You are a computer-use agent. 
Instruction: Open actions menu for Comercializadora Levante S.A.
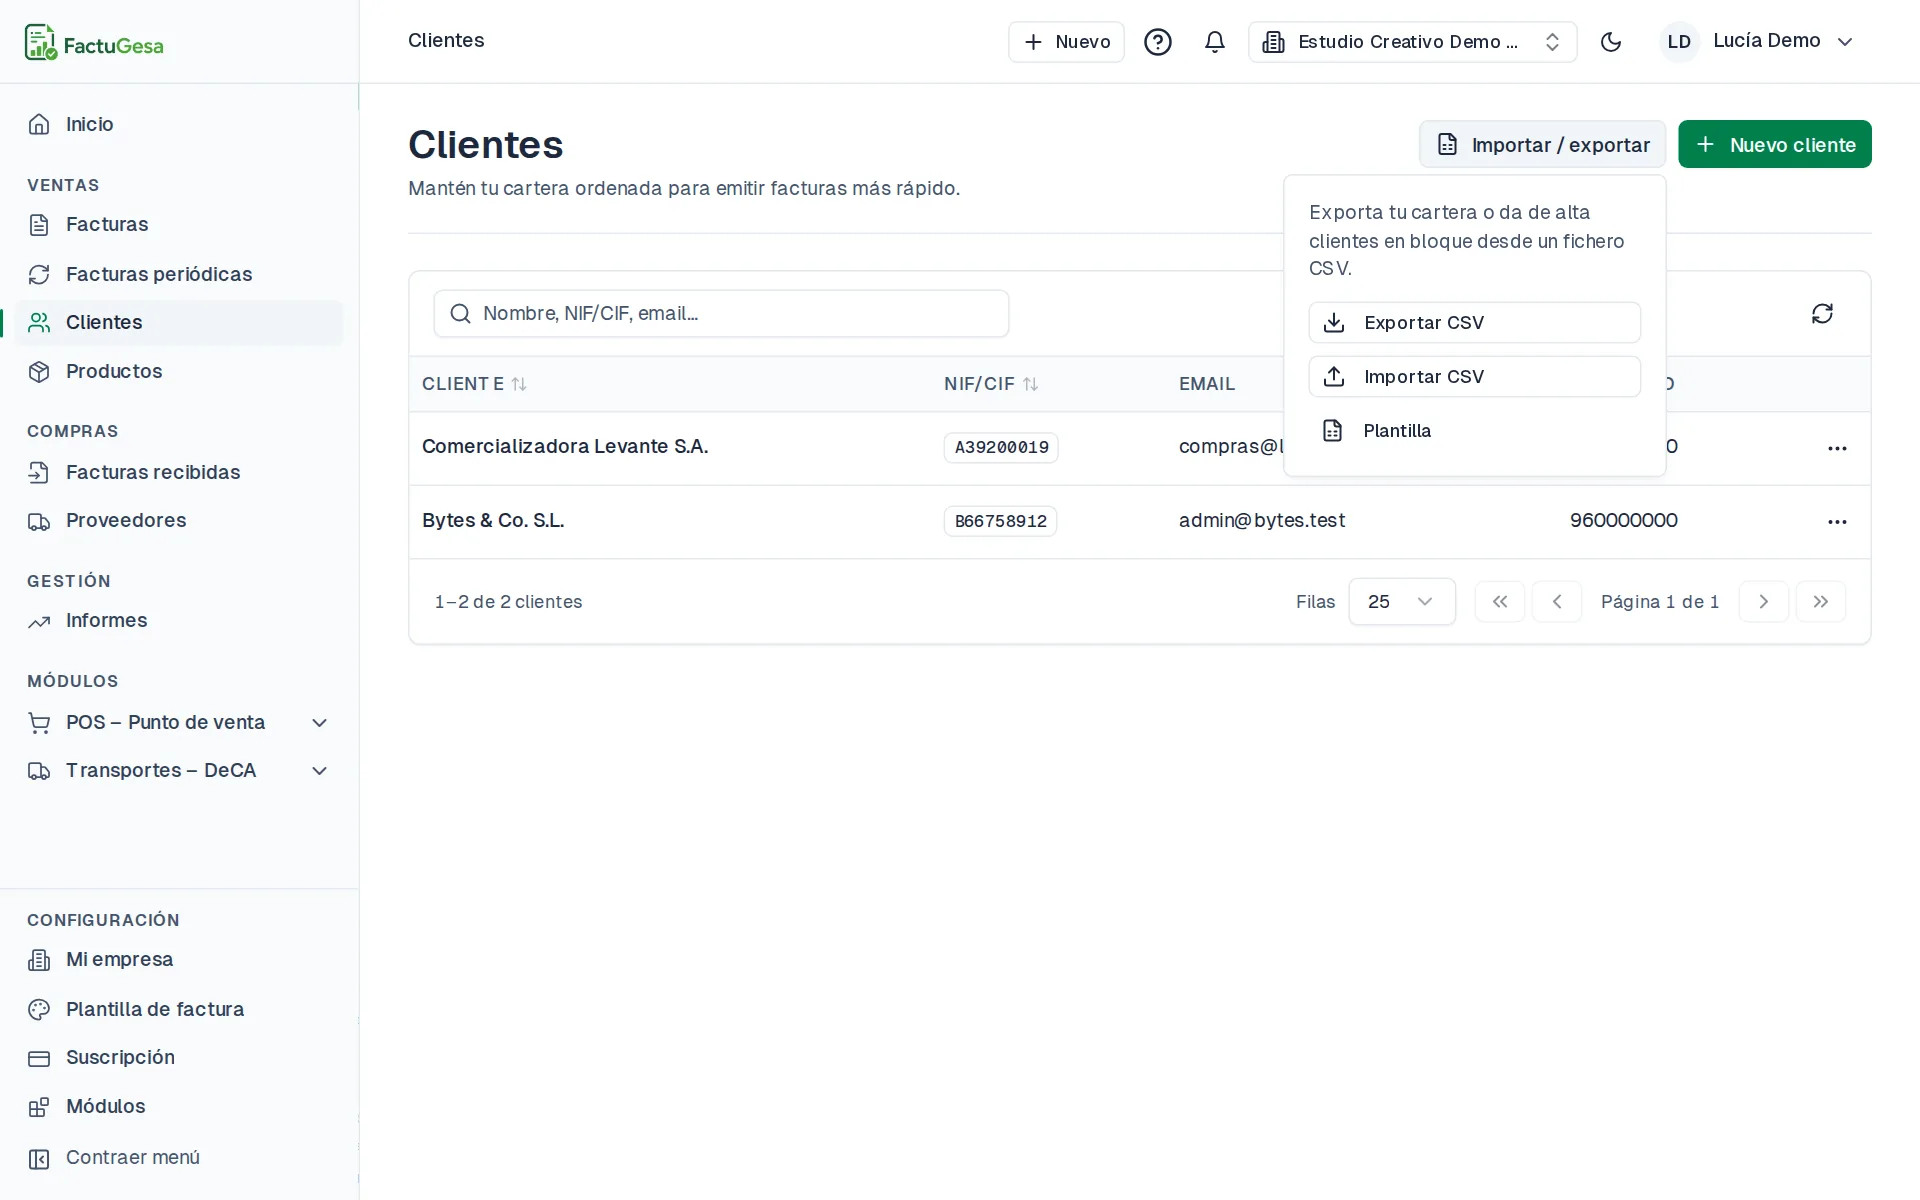pyautogui.click(x=1837, y=448)
